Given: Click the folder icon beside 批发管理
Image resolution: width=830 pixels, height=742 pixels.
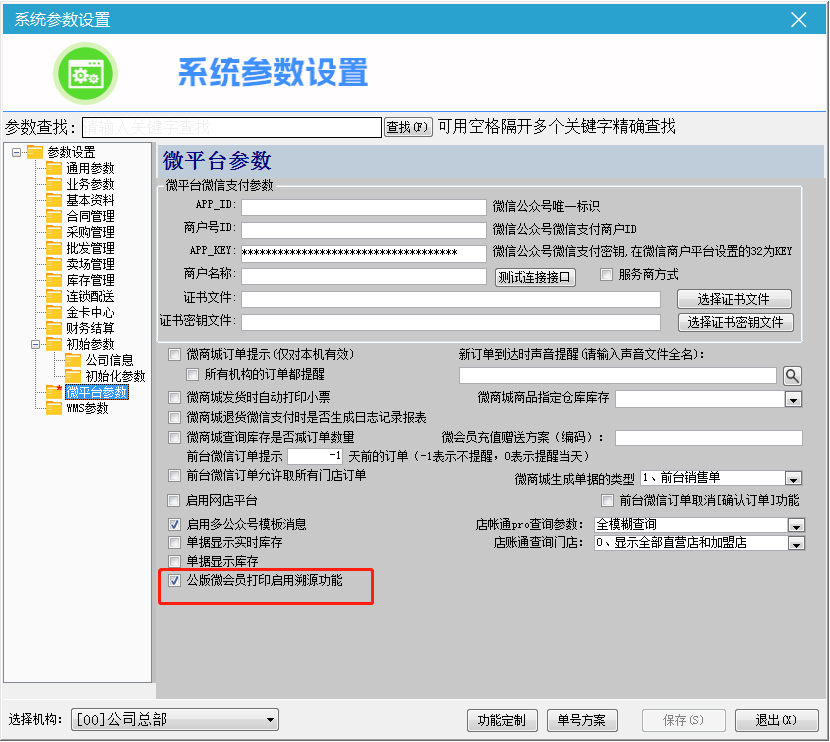Looking at the screenshot, I should pos(54,248).
